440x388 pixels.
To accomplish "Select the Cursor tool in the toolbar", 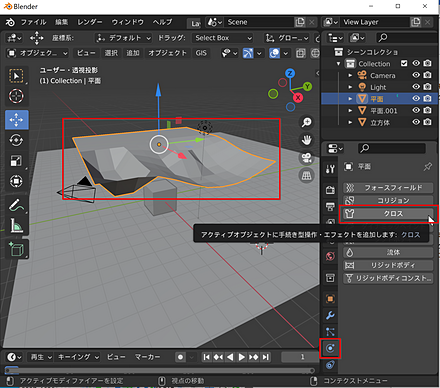I will (16, 96).
